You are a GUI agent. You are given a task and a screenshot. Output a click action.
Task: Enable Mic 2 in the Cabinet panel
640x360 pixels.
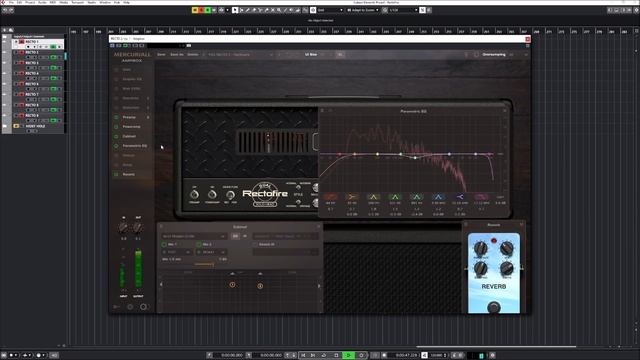tap(199, 244)
